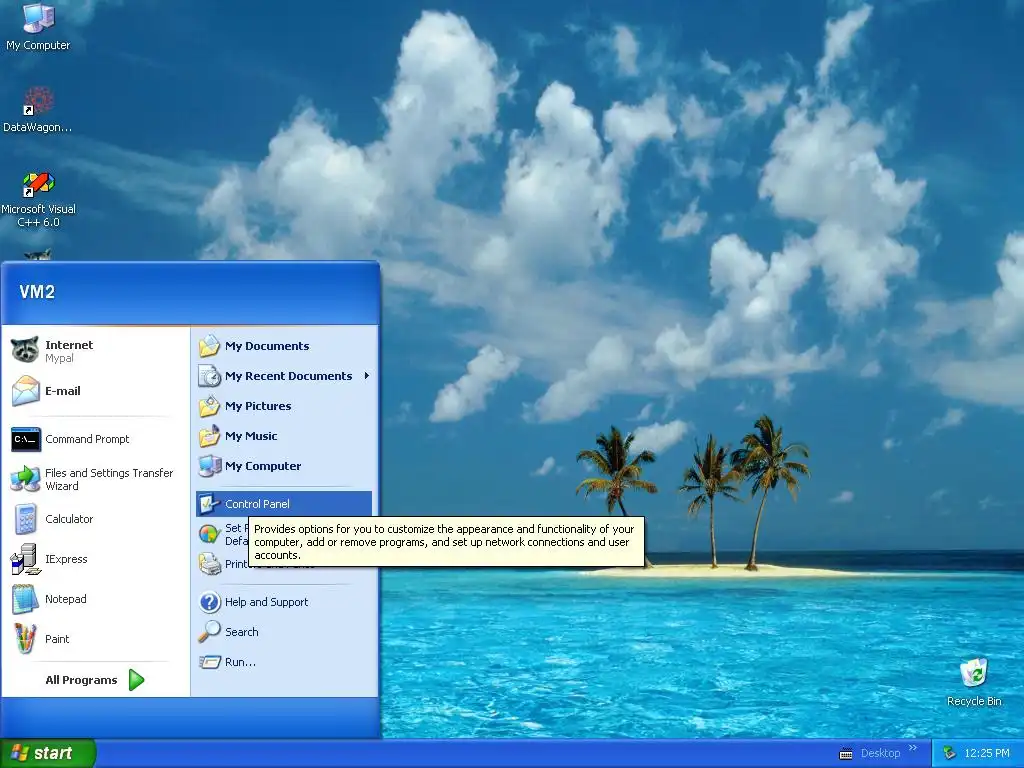Click the VM2 user name header
This screenshot has height=768, width=1024.
pyautogui.click(x=37, y=292)
